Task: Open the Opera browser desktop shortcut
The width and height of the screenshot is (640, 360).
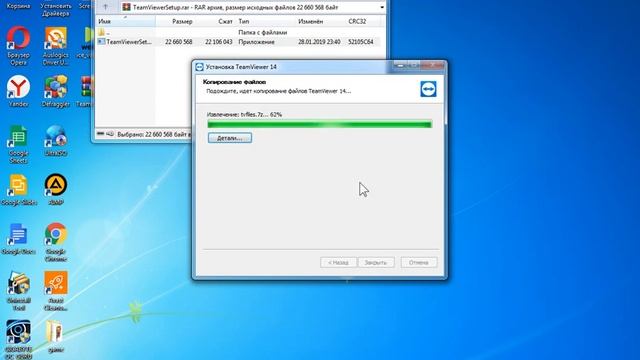Action: [18, 45]
